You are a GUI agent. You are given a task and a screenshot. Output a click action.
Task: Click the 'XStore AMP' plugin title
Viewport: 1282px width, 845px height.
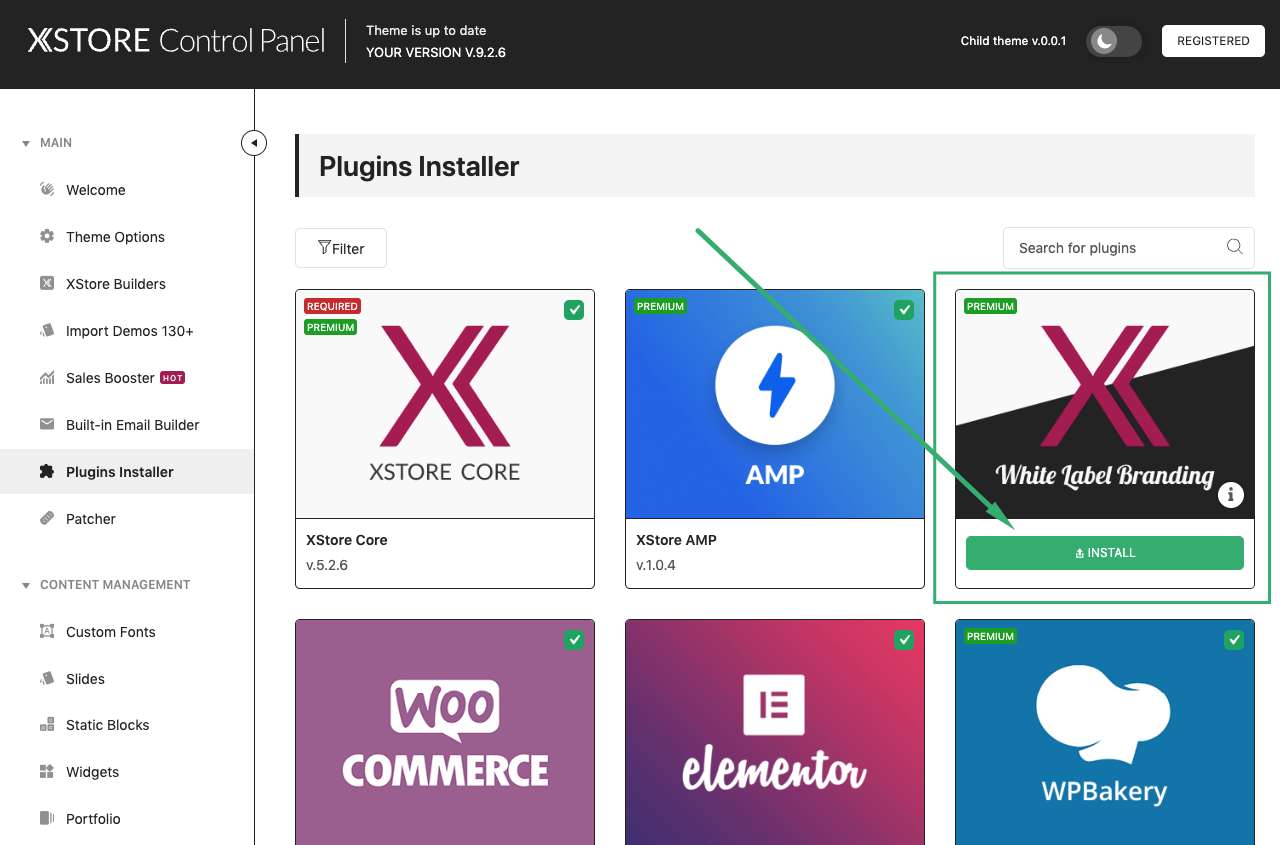click(x=676, y=540)
